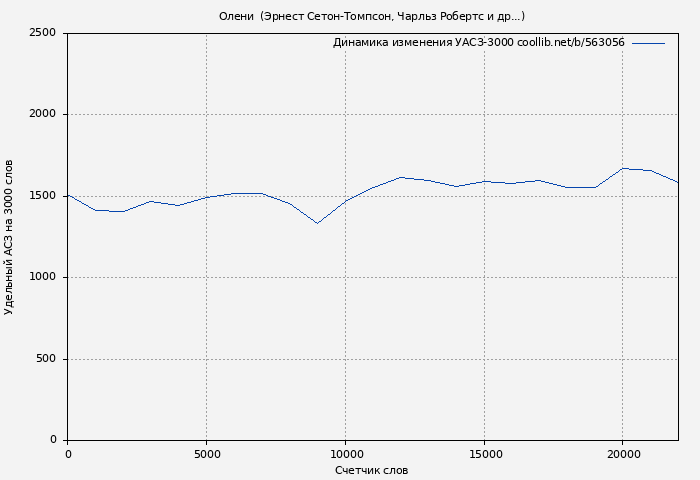Screen dimensions: 700x480
Task: Click the 10000 tick label on the x-axis
Action: pos(345,454)
